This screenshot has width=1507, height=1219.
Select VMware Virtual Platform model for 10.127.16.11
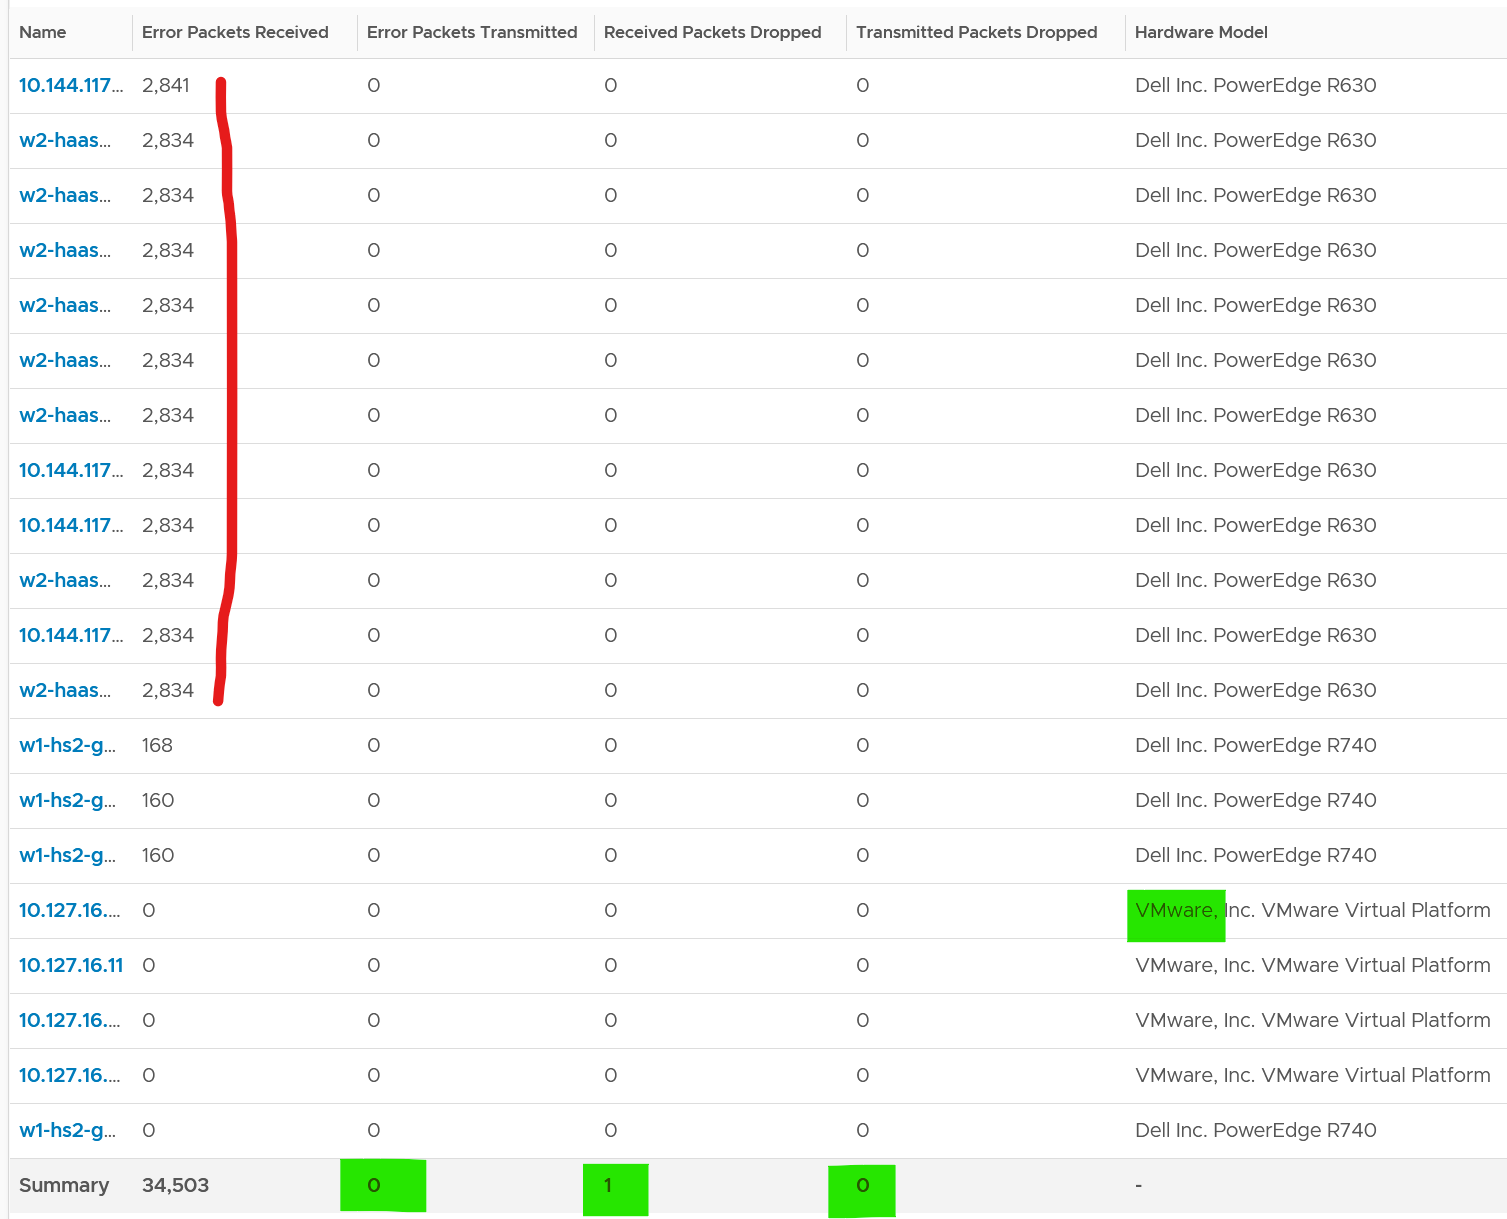(x=1313, y=965)
